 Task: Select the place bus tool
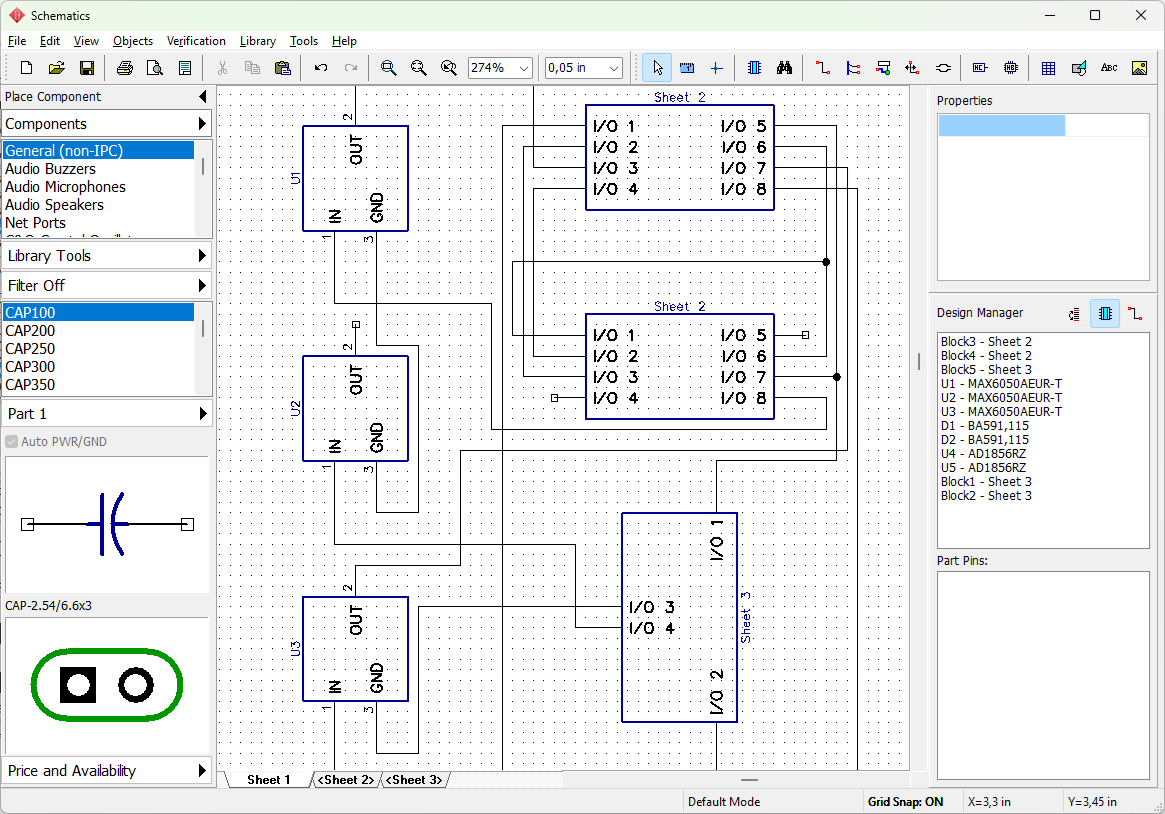[x=853, y=68]
